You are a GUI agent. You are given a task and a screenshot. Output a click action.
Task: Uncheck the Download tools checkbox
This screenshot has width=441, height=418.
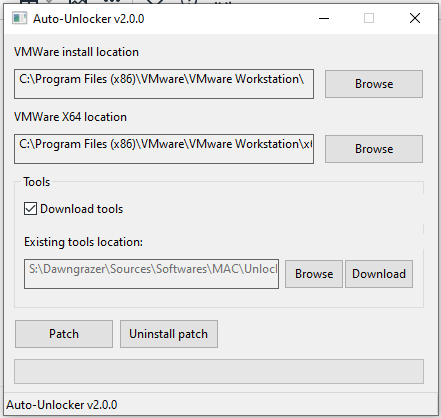(x=30, y=209)
